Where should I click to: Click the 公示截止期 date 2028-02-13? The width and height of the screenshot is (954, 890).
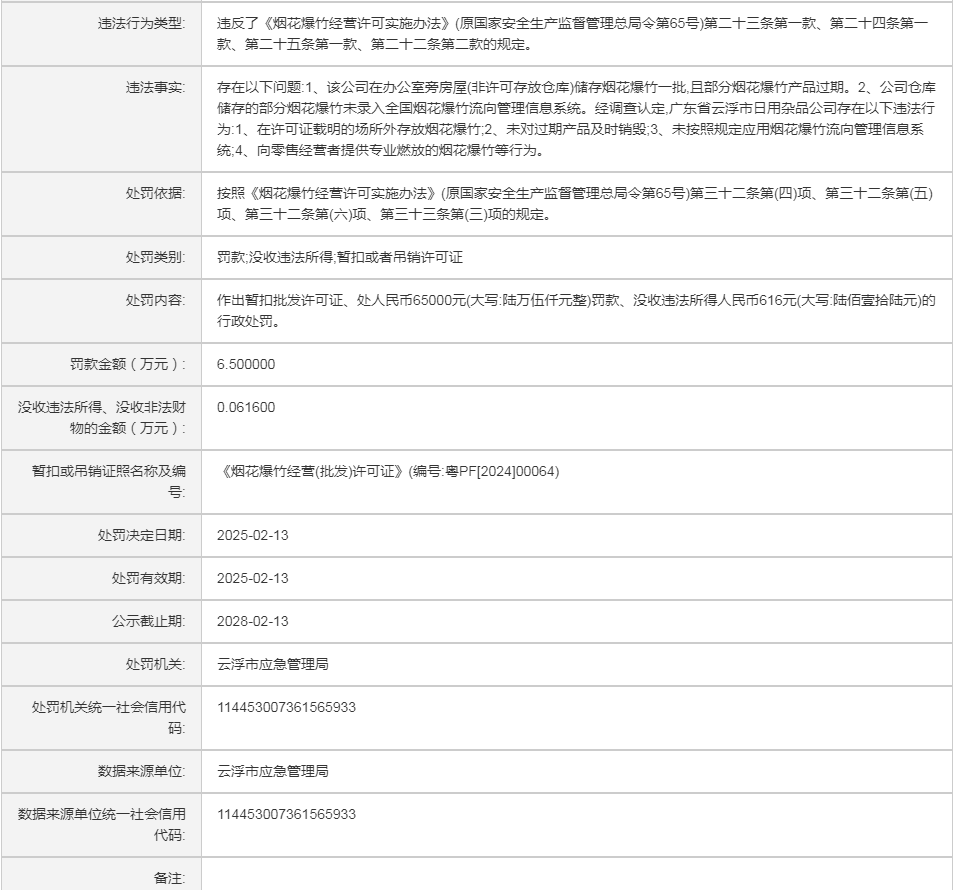click(x=252, y=622)
